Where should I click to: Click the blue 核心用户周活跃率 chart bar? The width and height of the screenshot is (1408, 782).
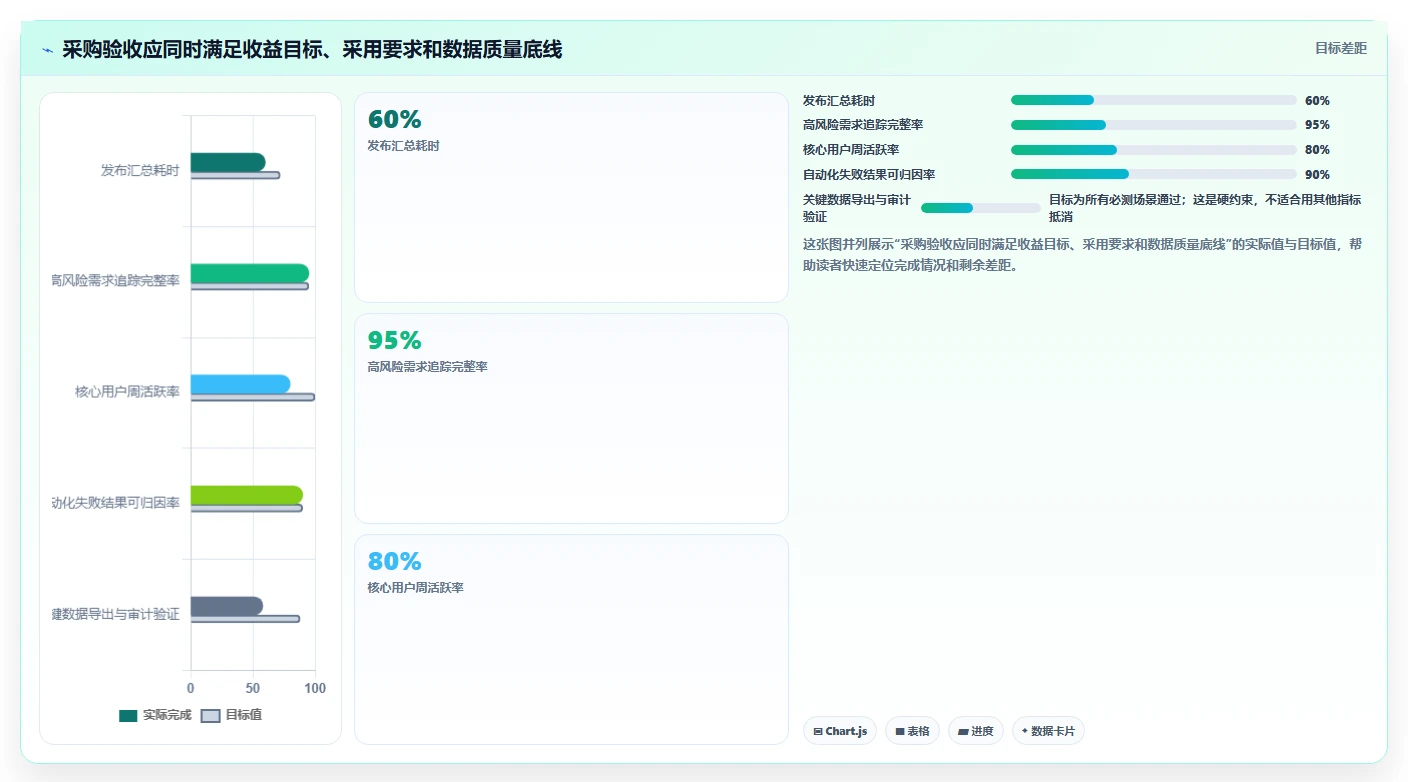pyautogui.click(x=241, y=384)
